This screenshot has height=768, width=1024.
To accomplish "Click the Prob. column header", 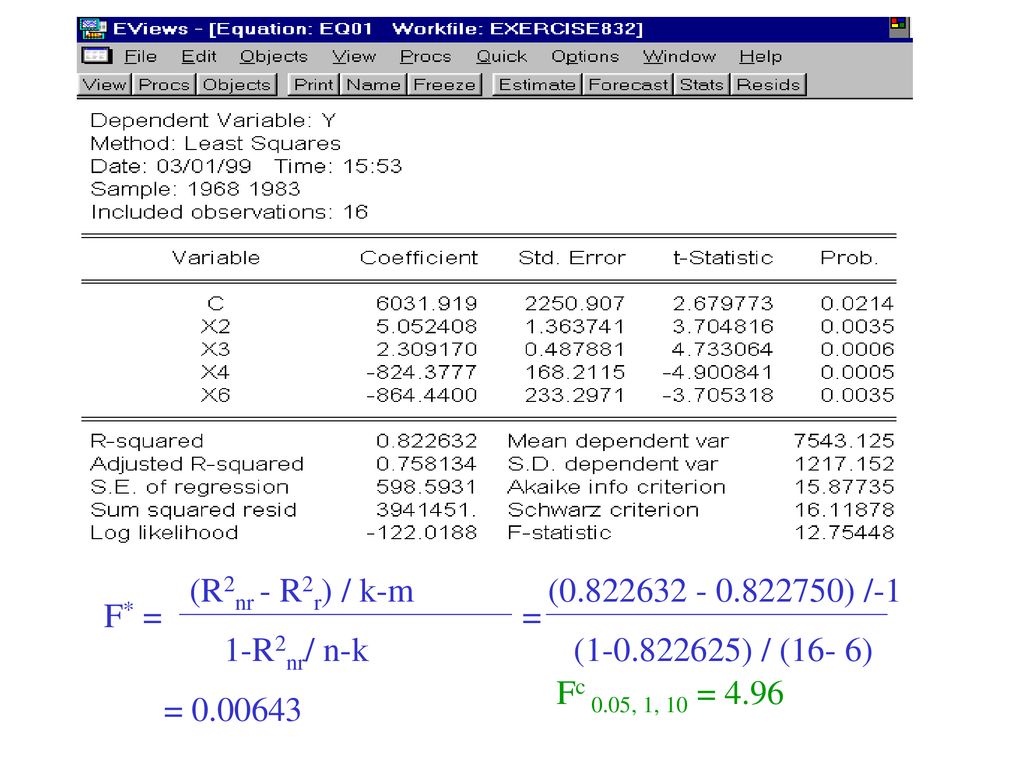I will (849, 258).
